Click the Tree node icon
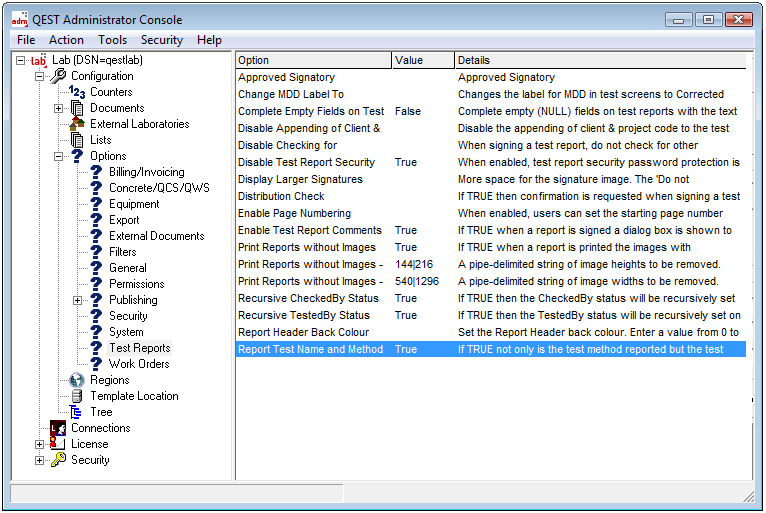 coord(77,412)
